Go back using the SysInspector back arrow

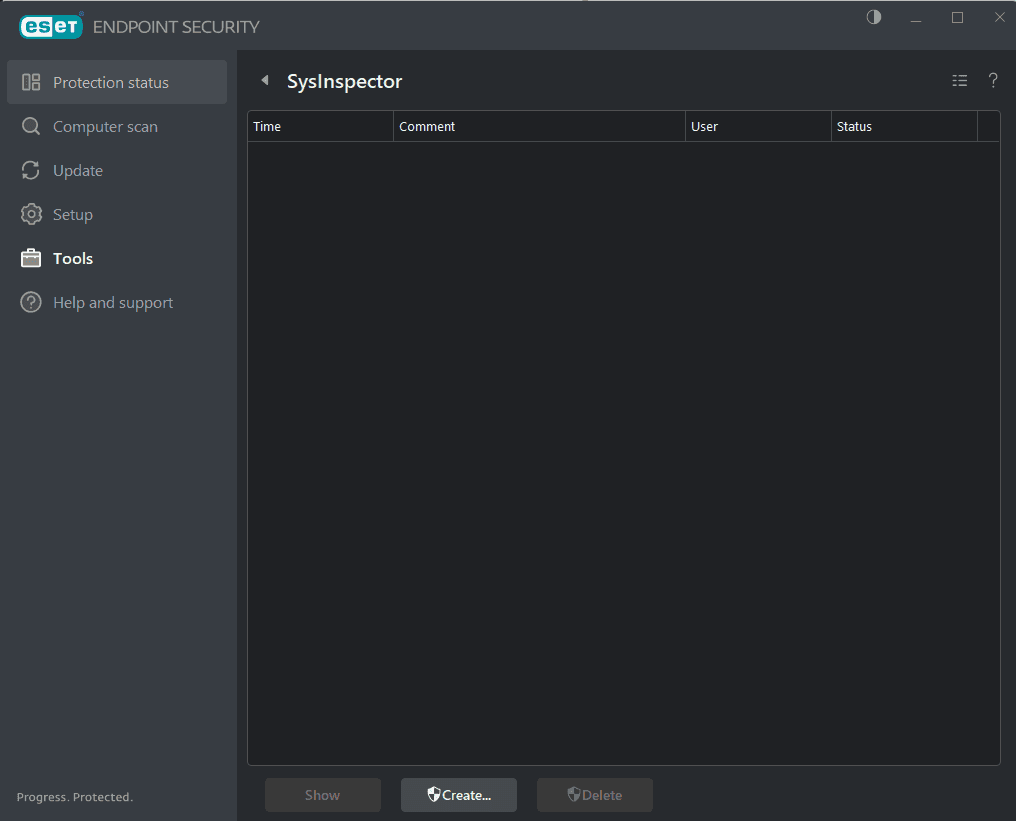264,80
